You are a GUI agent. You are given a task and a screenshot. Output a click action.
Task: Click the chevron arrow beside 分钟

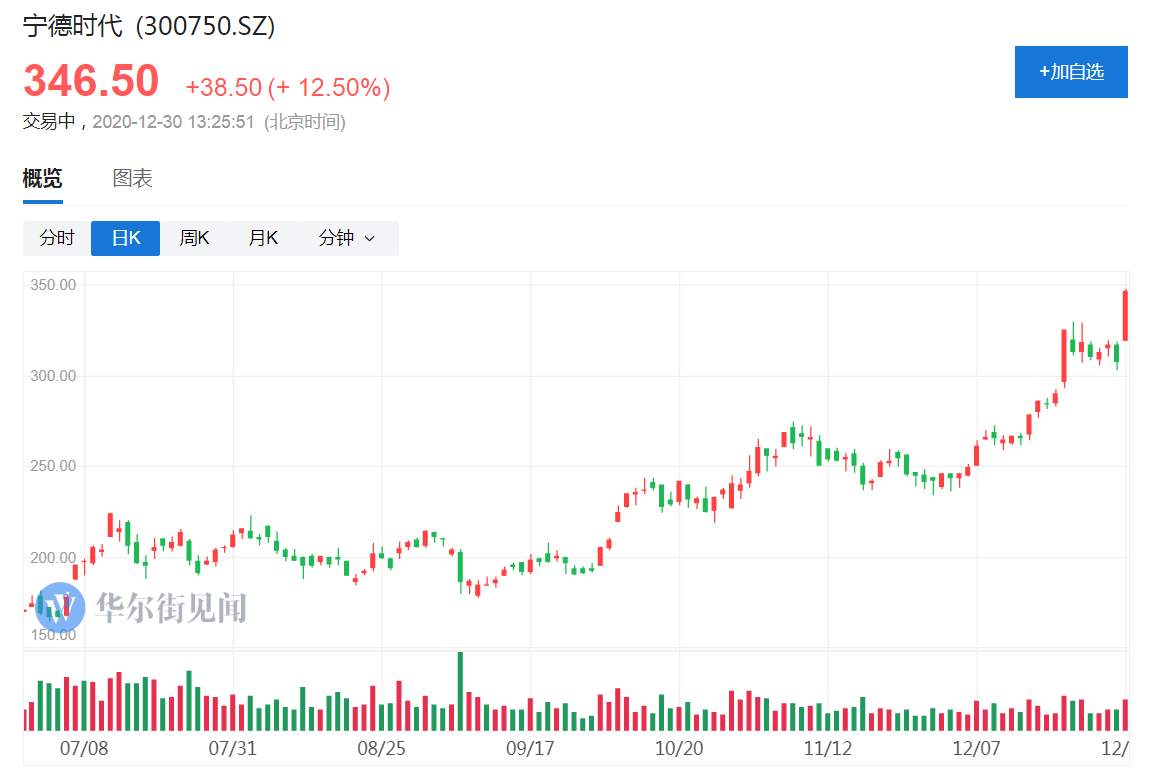[x=370, y=238]
